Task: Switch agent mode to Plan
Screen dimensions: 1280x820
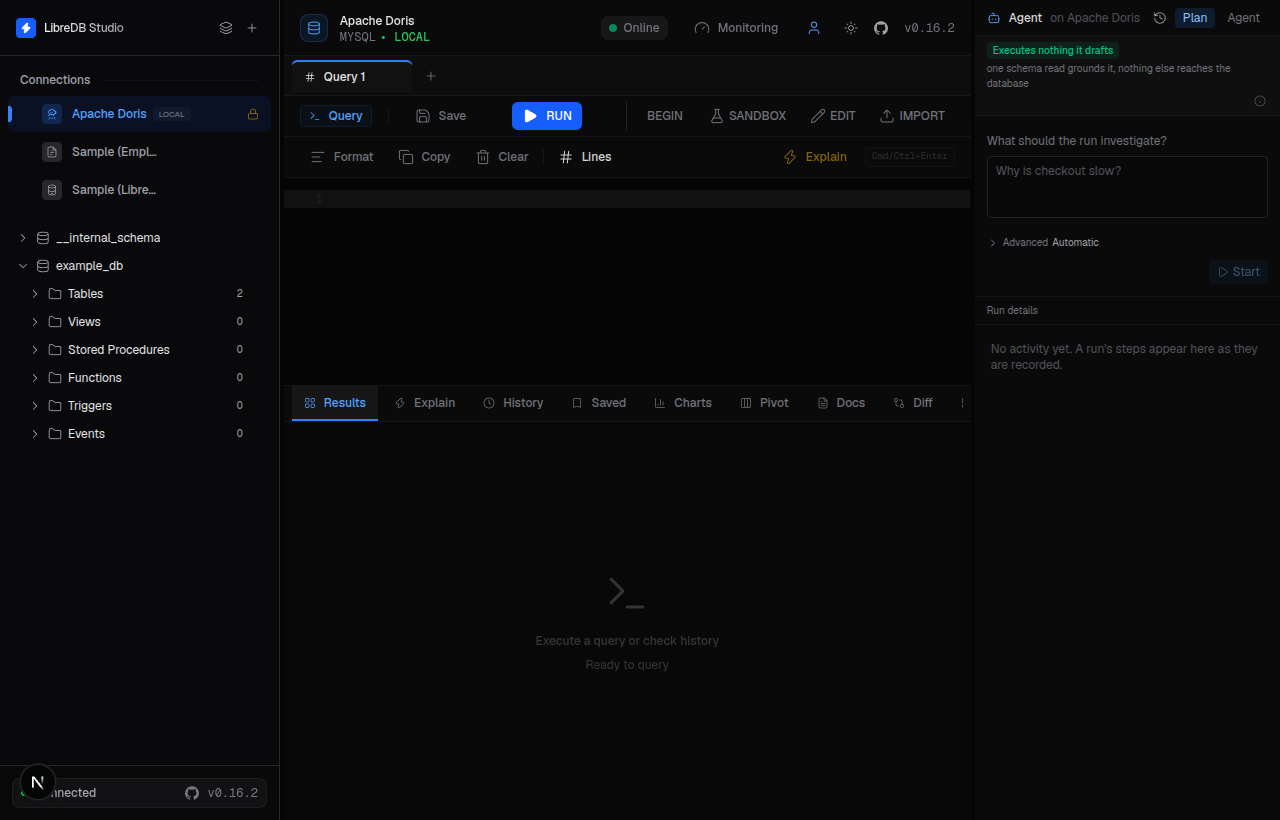Action: [x=1195, y=18]
